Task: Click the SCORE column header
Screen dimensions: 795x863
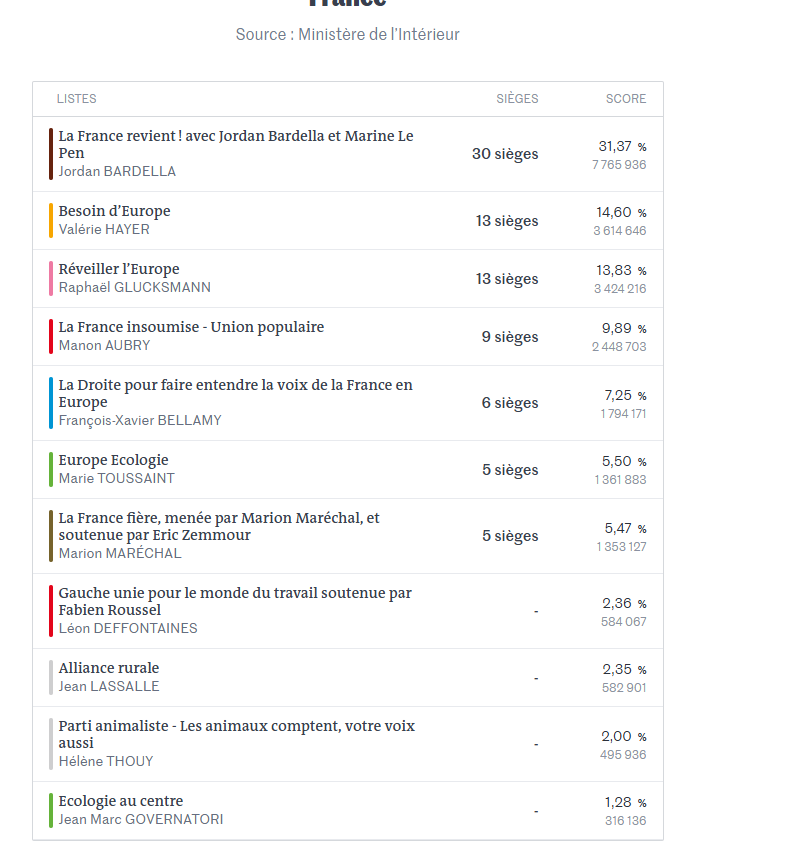Action: click(x=626, y=99)
